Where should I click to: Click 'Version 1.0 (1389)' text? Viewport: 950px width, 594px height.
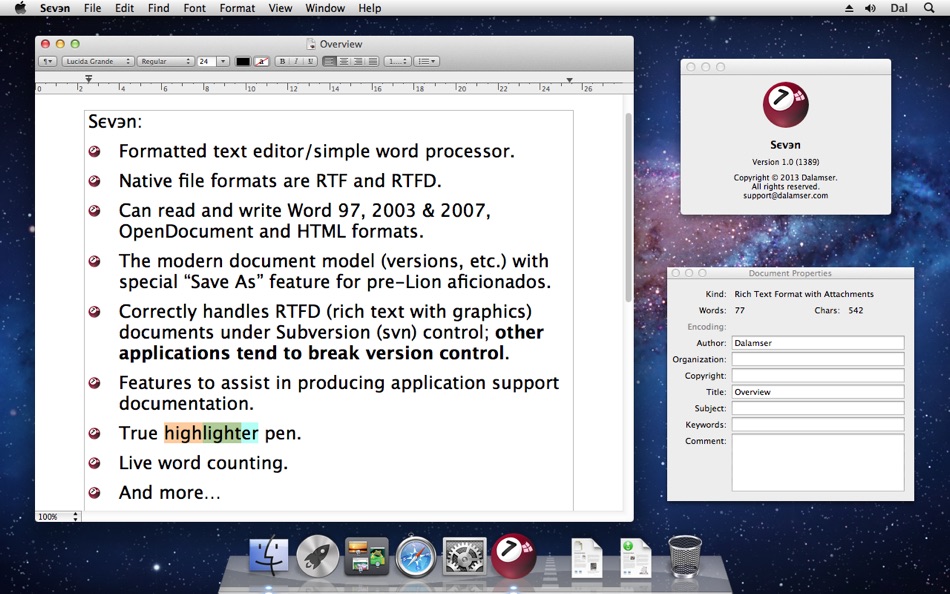pos(785,162)
